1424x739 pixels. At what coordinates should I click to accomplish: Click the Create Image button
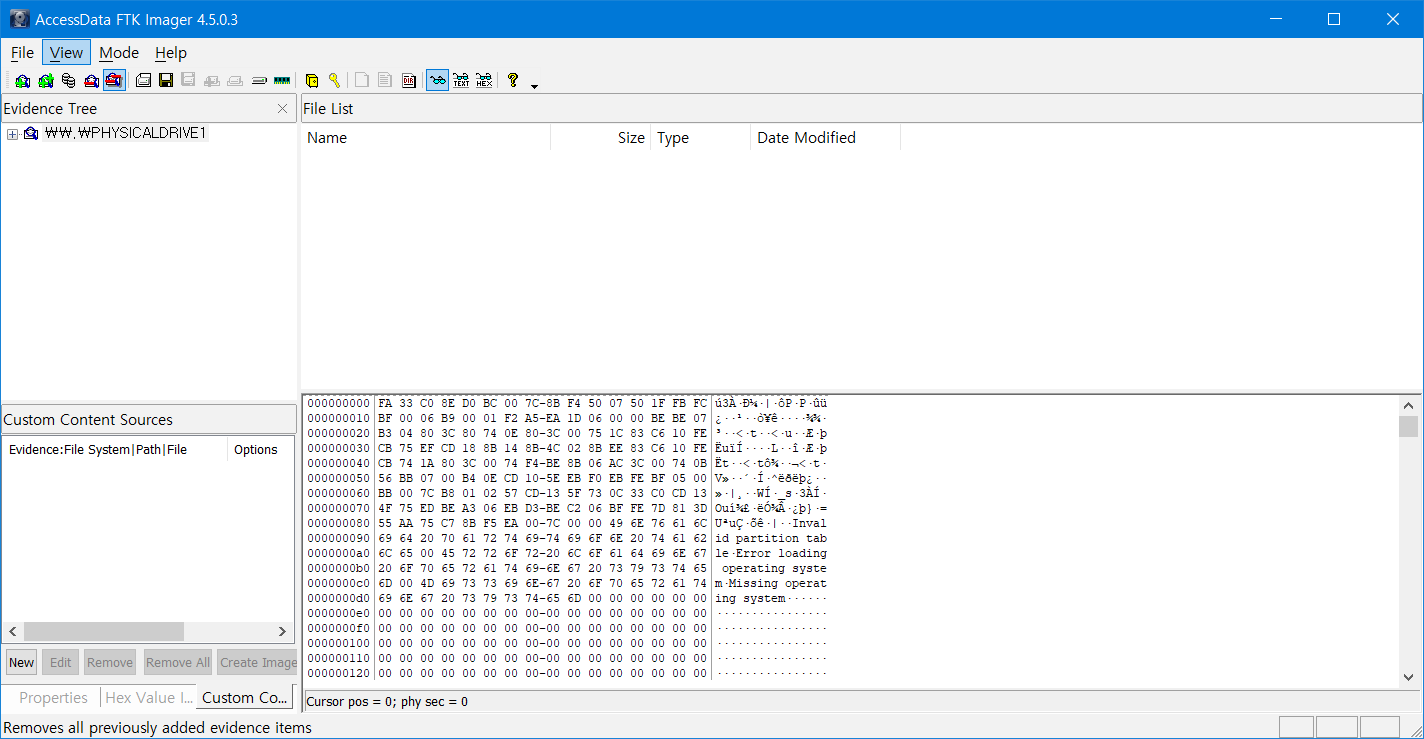click(257, 662)
